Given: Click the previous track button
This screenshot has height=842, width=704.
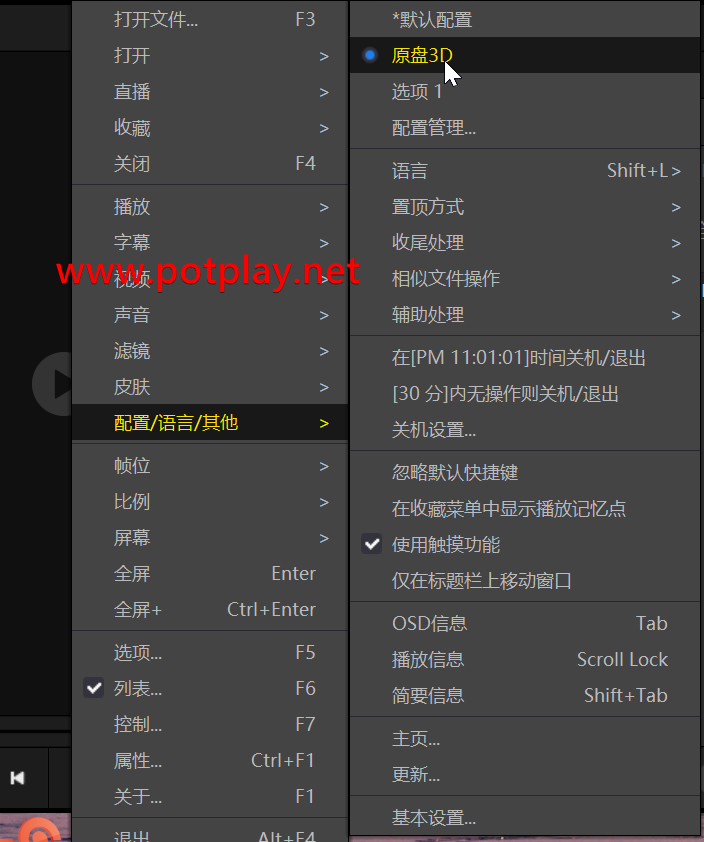Looking at the screenshot, I should (x=18, y=778).
